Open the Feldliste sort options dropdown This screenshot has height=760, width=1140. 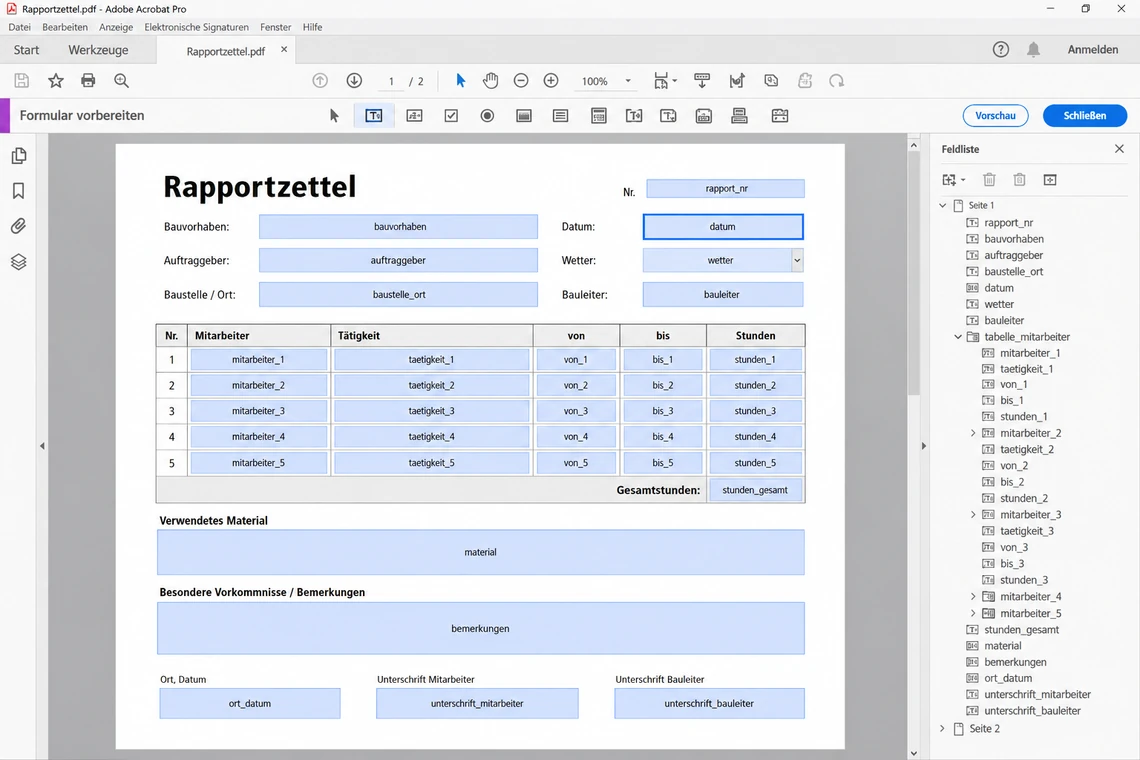pyautogui.click(x=963, y=180)
